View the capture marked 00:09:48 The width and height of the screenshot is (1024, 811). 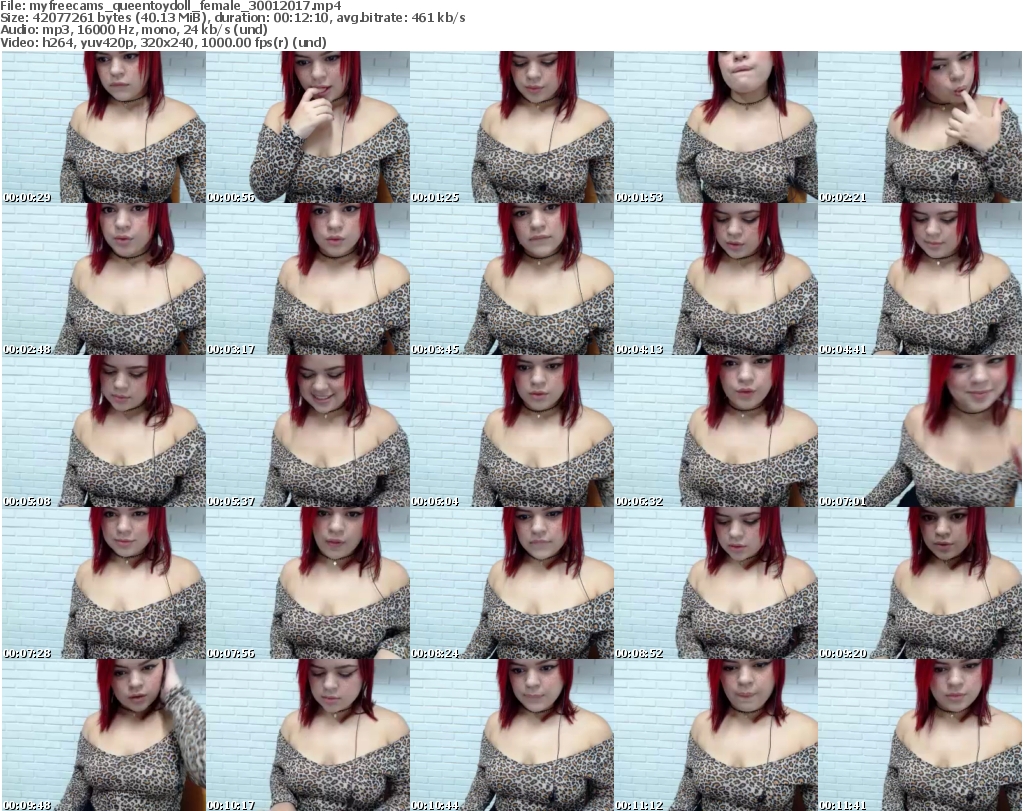(x=104, y=735)
